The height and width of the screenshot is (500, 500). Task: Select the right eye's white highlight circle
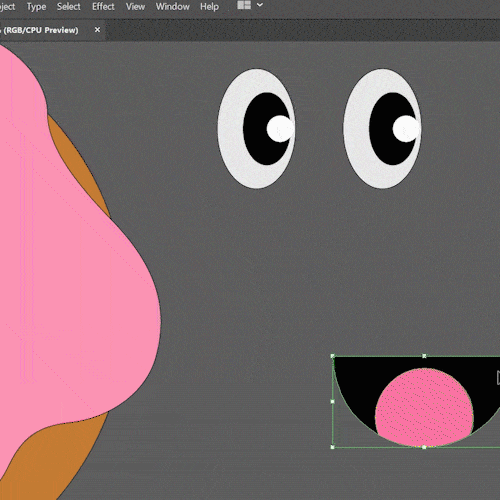pos(406,129)
